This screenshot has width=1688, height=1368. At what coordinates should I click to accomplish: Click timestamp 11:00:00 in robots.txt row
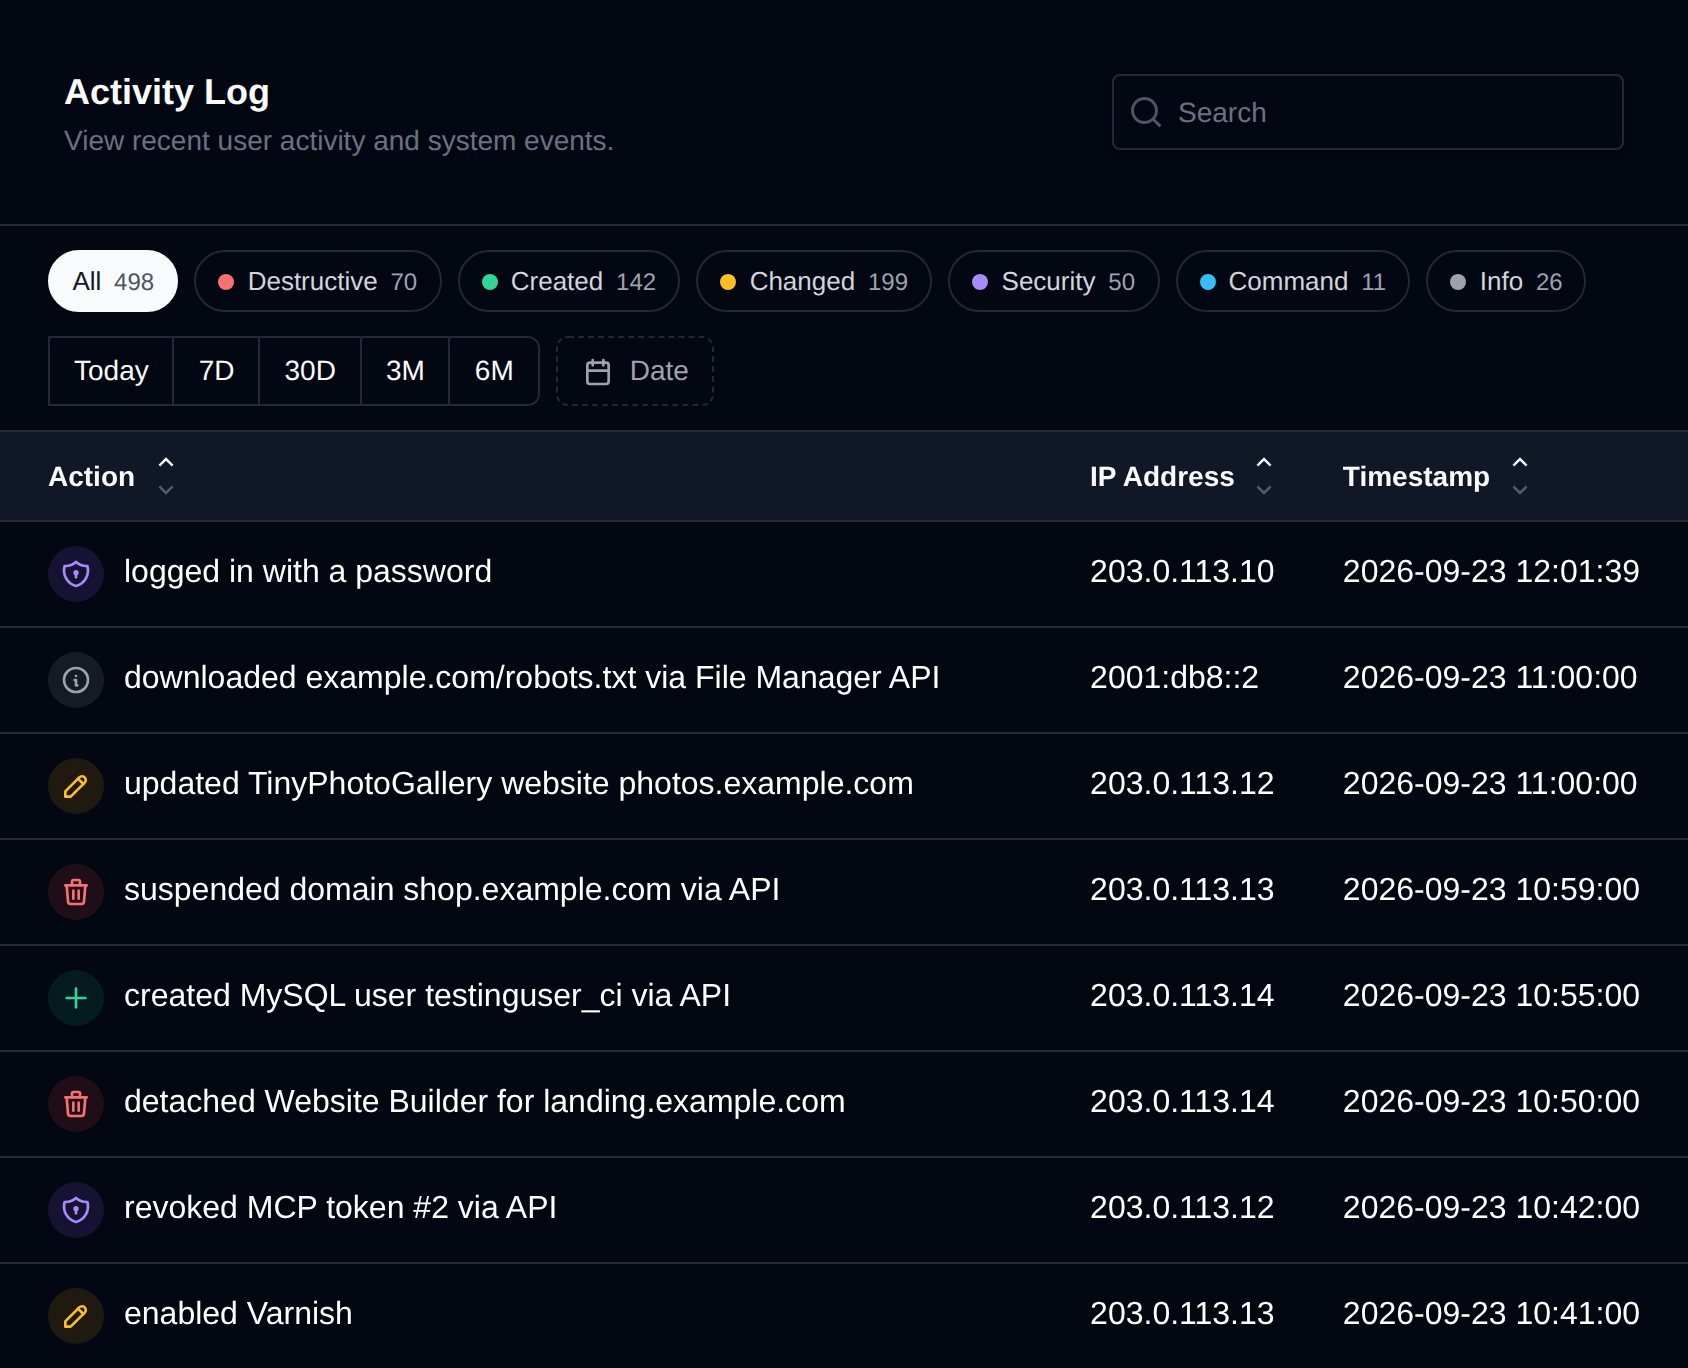(1490, 677)
